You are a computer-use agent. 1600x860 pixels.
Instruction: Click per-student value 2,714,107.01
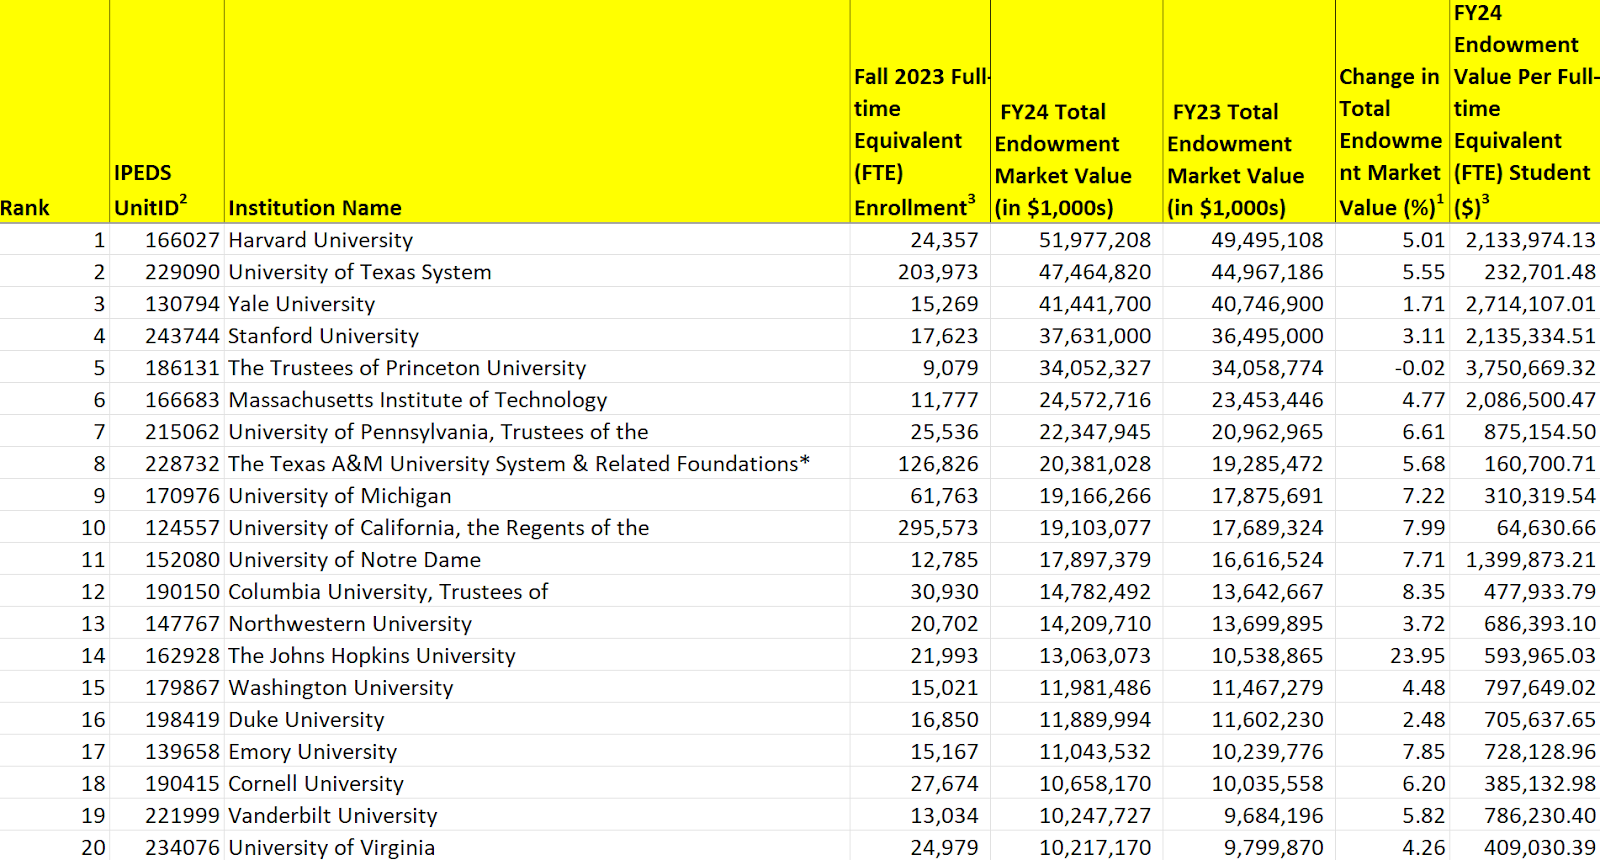(x=1525, y=303)
